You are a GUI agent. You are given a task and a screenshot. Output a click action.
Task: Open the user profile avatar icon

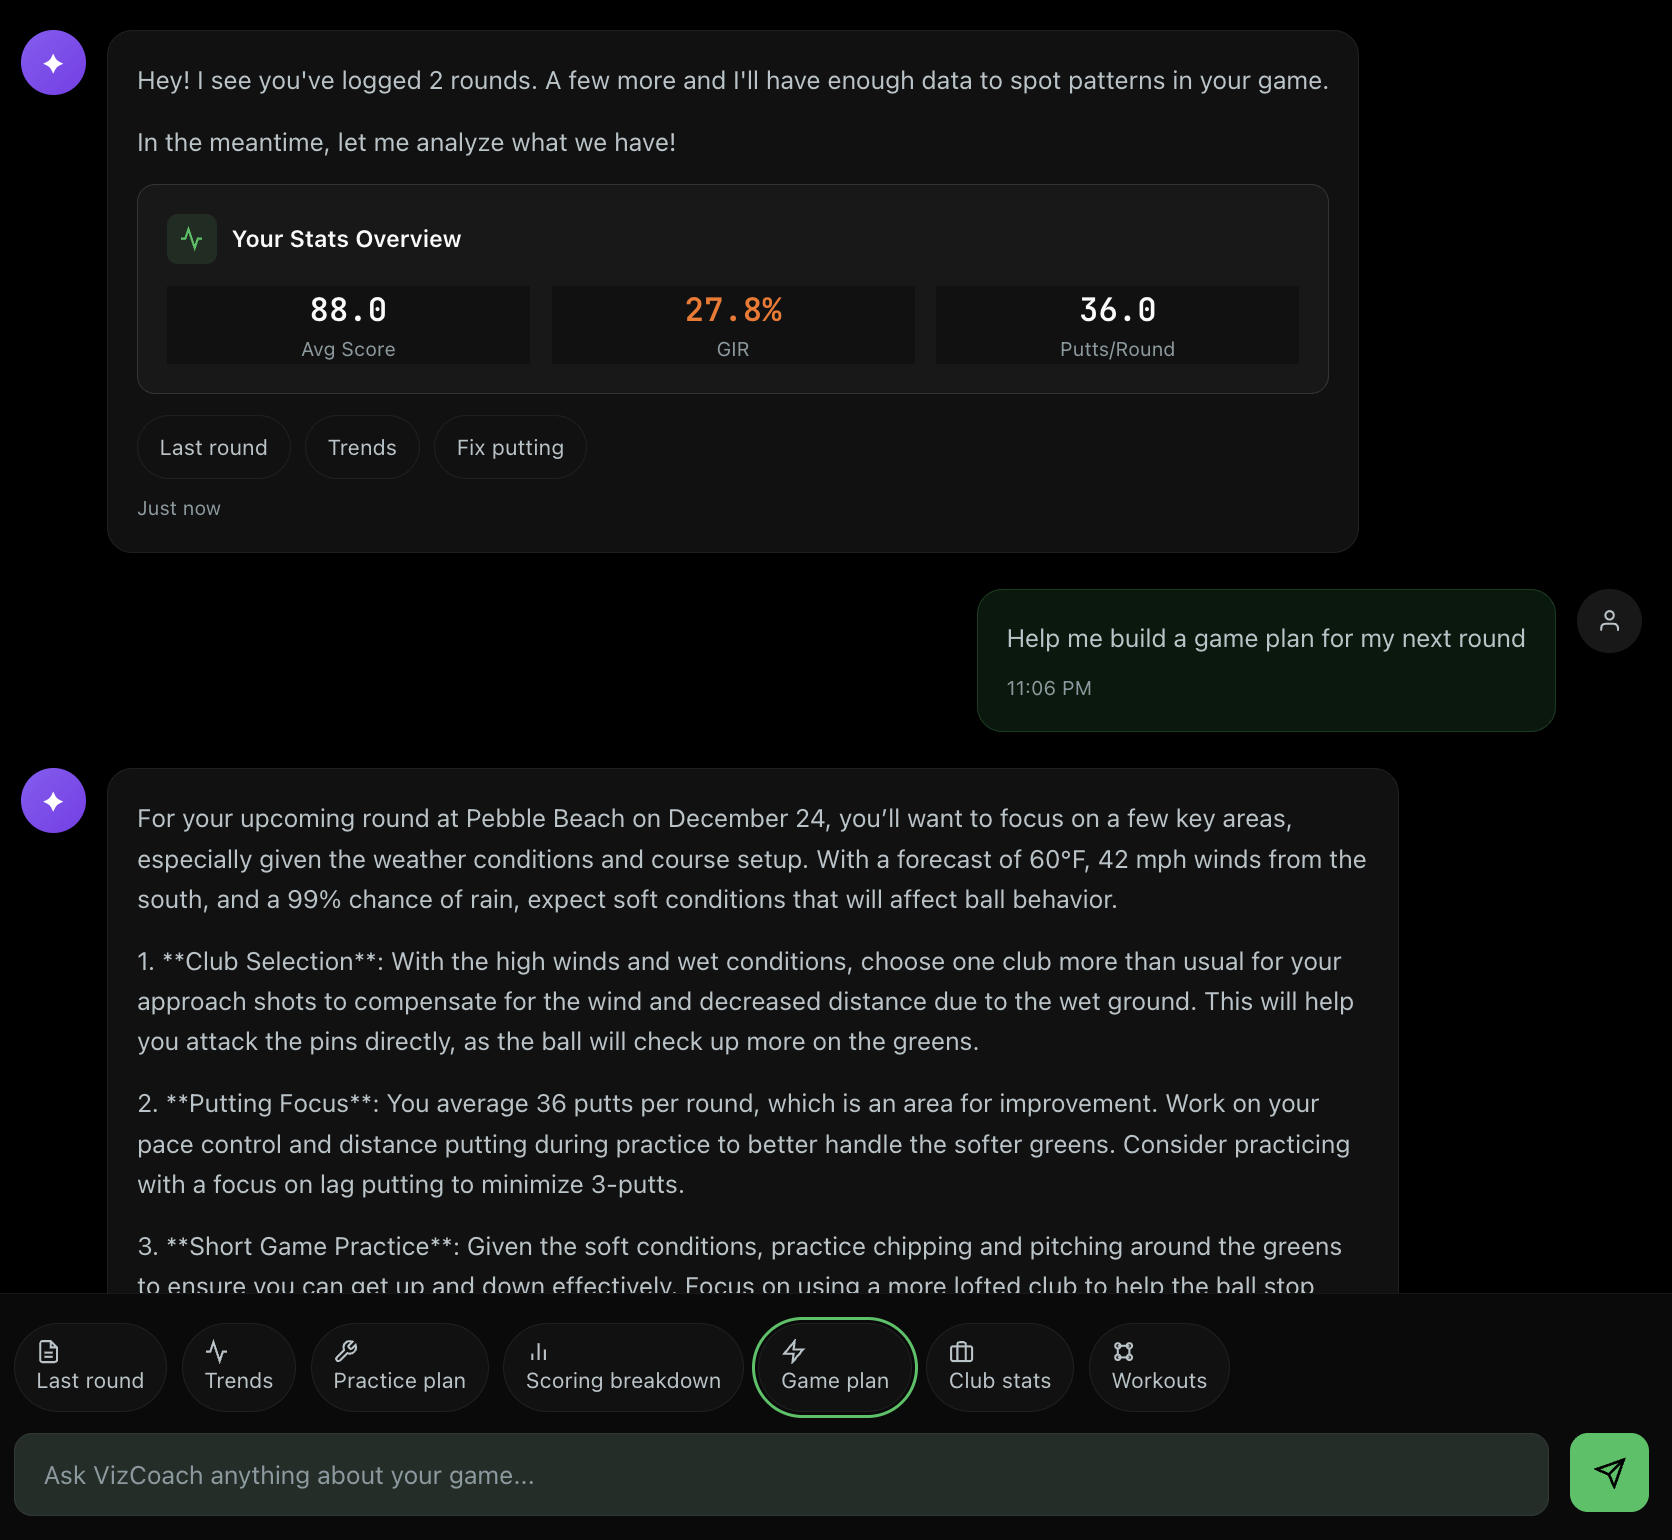point(1608,620)
